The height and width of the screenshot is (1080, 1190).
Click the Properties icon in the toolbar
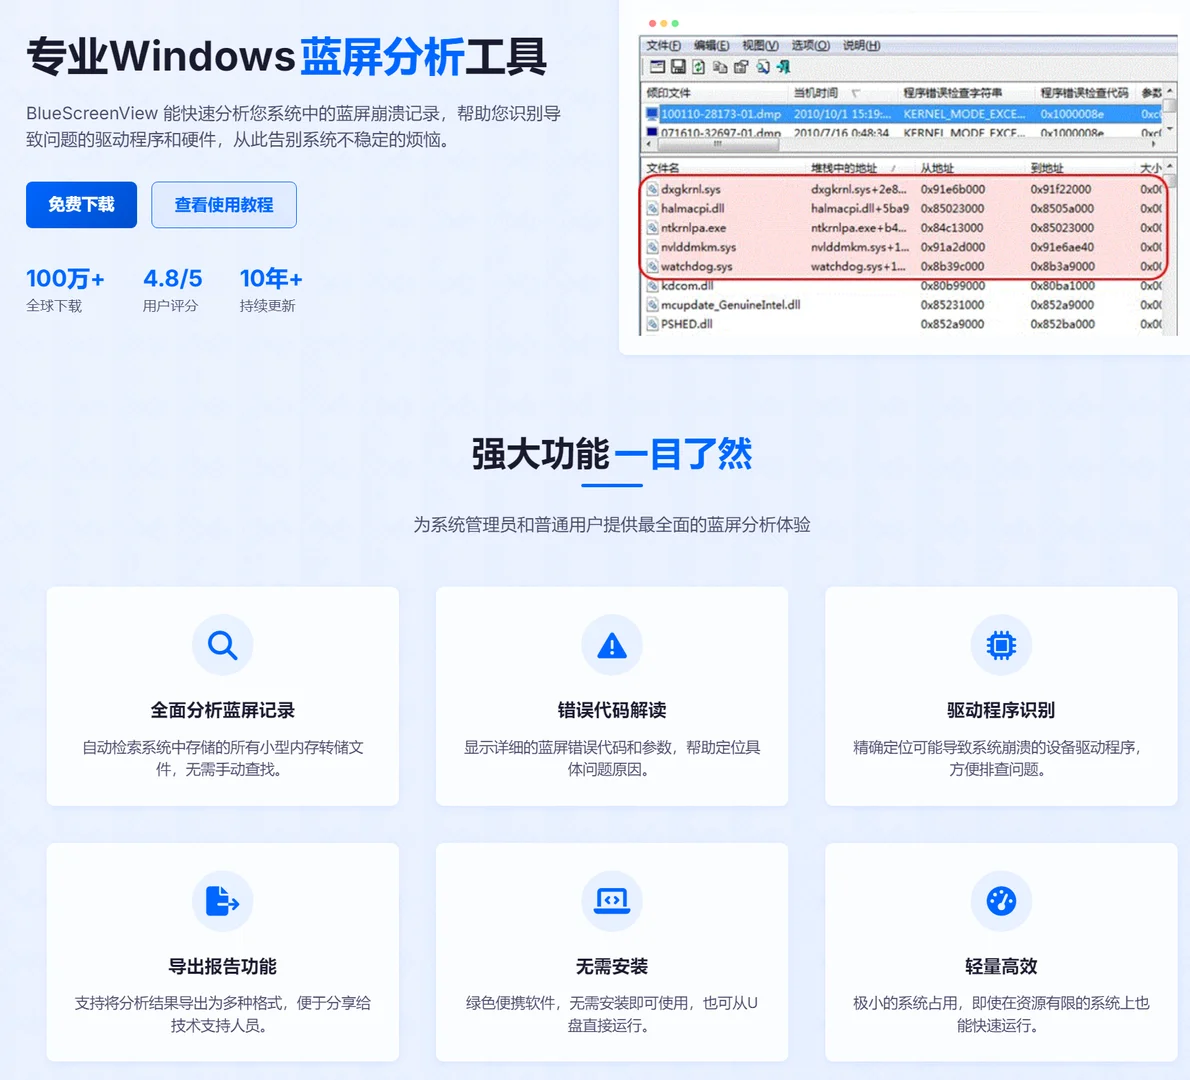(740, 67)
